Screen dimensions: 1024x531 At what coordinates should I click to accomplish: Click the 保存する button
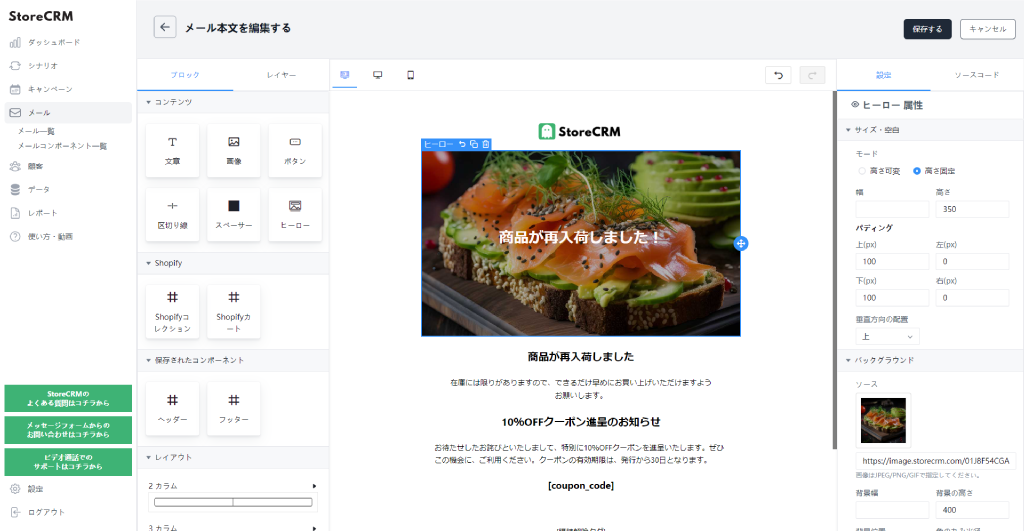(927, 29)
